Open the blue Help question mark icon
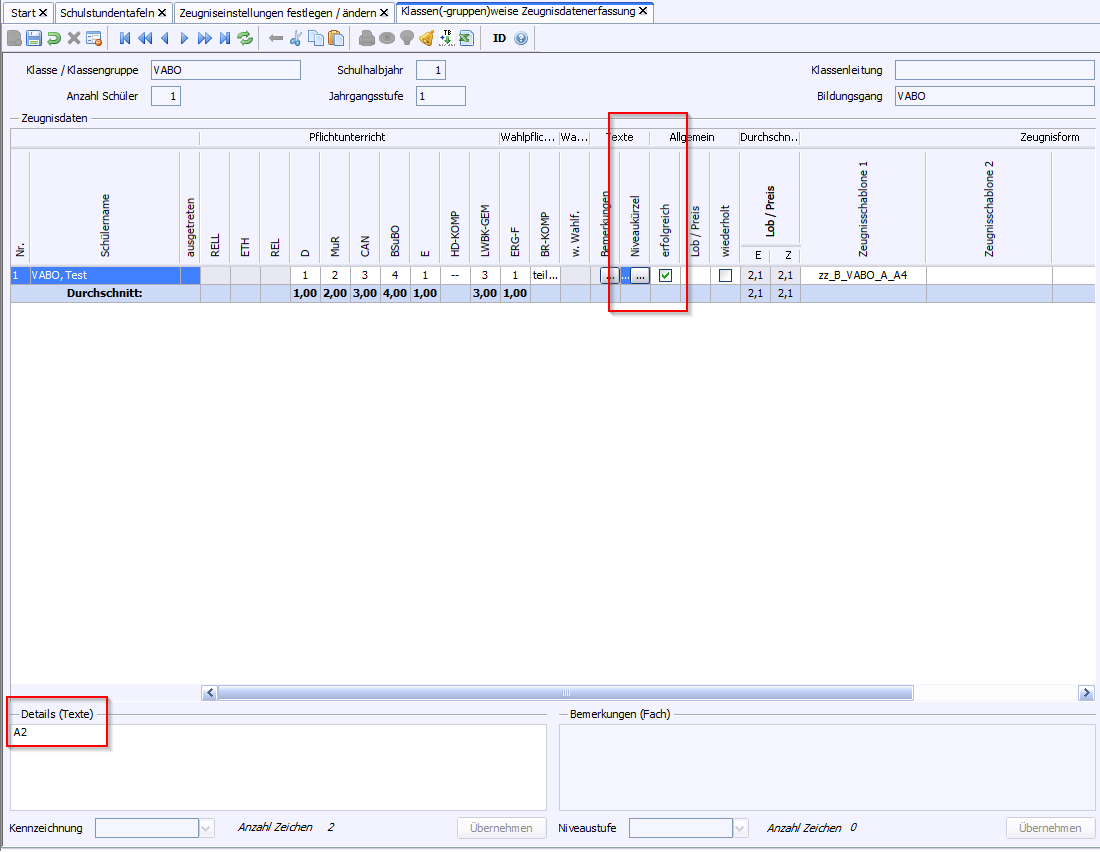1100x852 pixels. click(x=520, y=38)
